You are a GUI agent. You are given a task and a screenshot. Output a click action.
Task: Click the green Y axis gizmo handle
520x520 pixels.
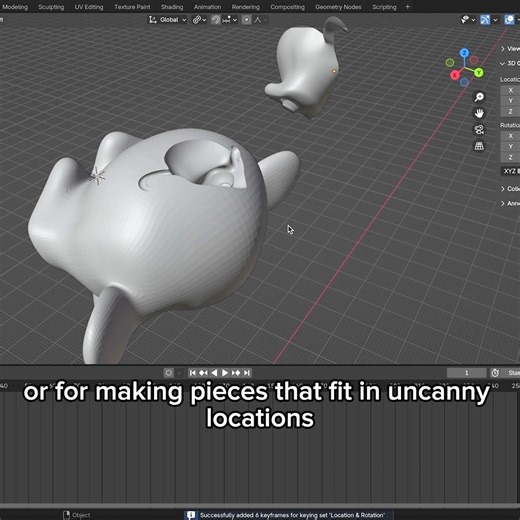479,72
